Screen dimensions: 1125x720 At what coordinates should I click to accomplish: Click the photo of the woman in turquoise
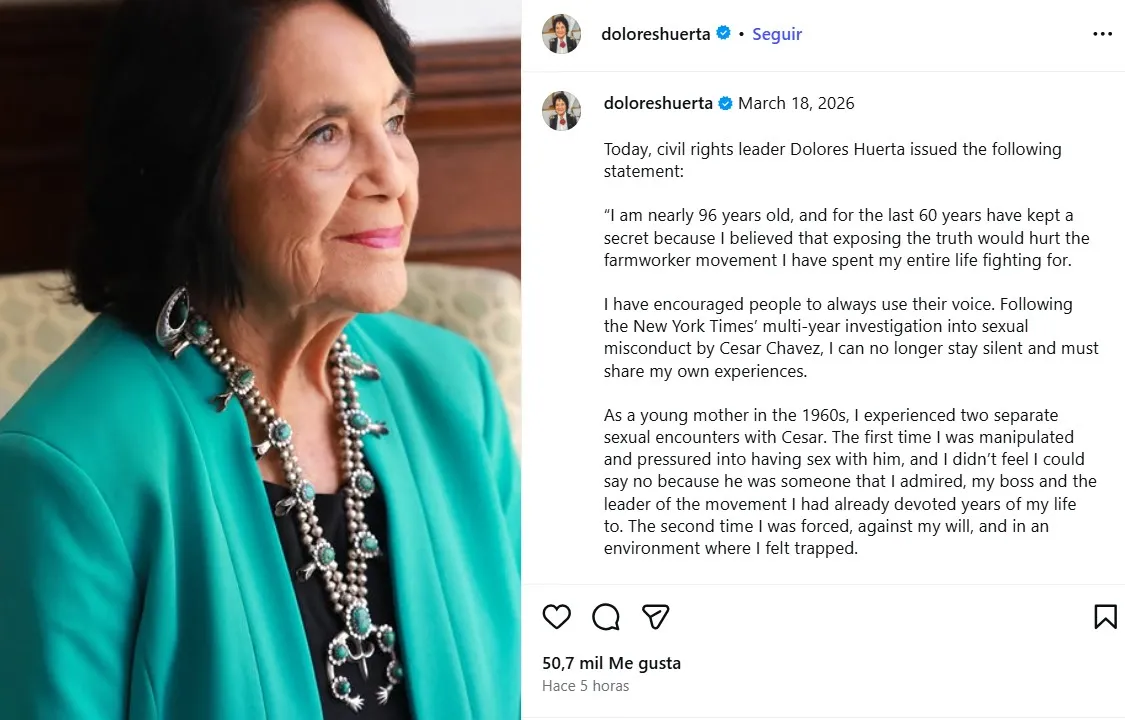[260, 360]
